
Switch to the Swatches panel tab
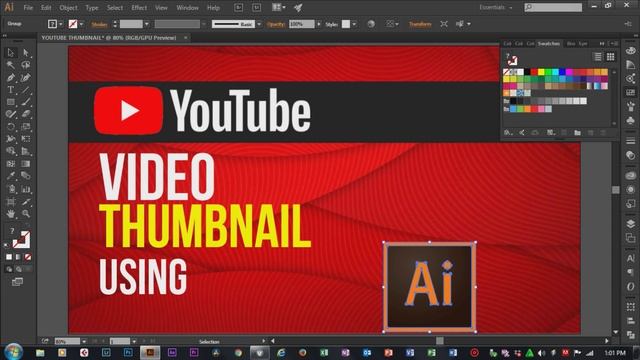tap(549, 44)
